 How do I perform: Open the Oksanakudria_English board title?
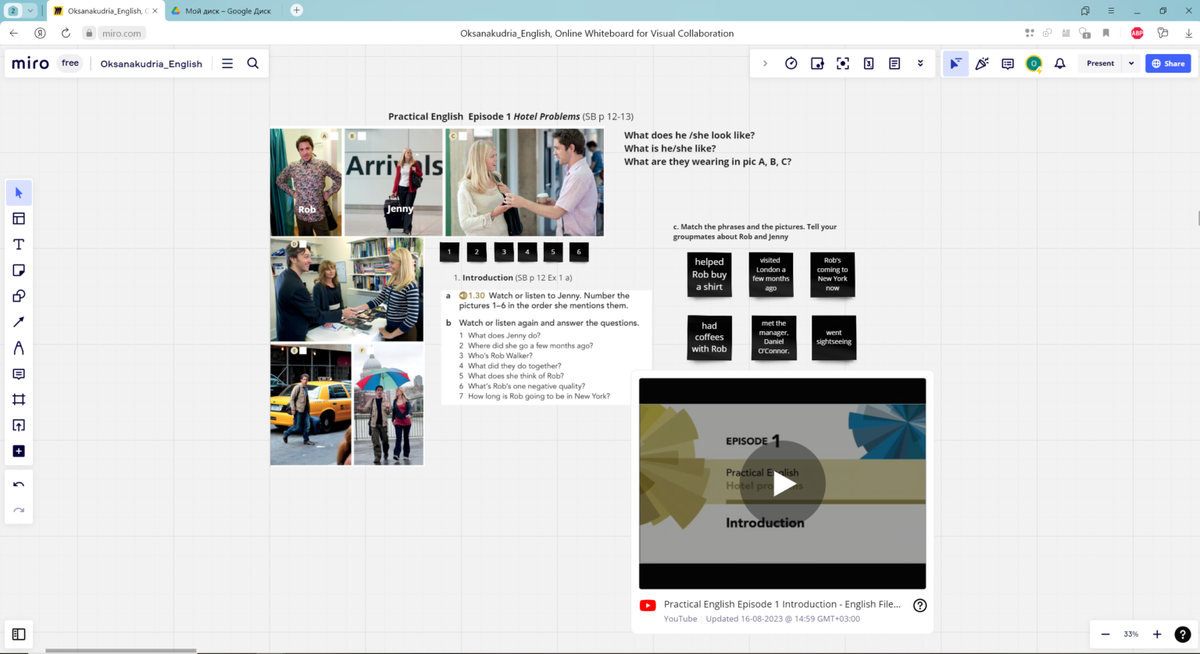pos(151,63)
